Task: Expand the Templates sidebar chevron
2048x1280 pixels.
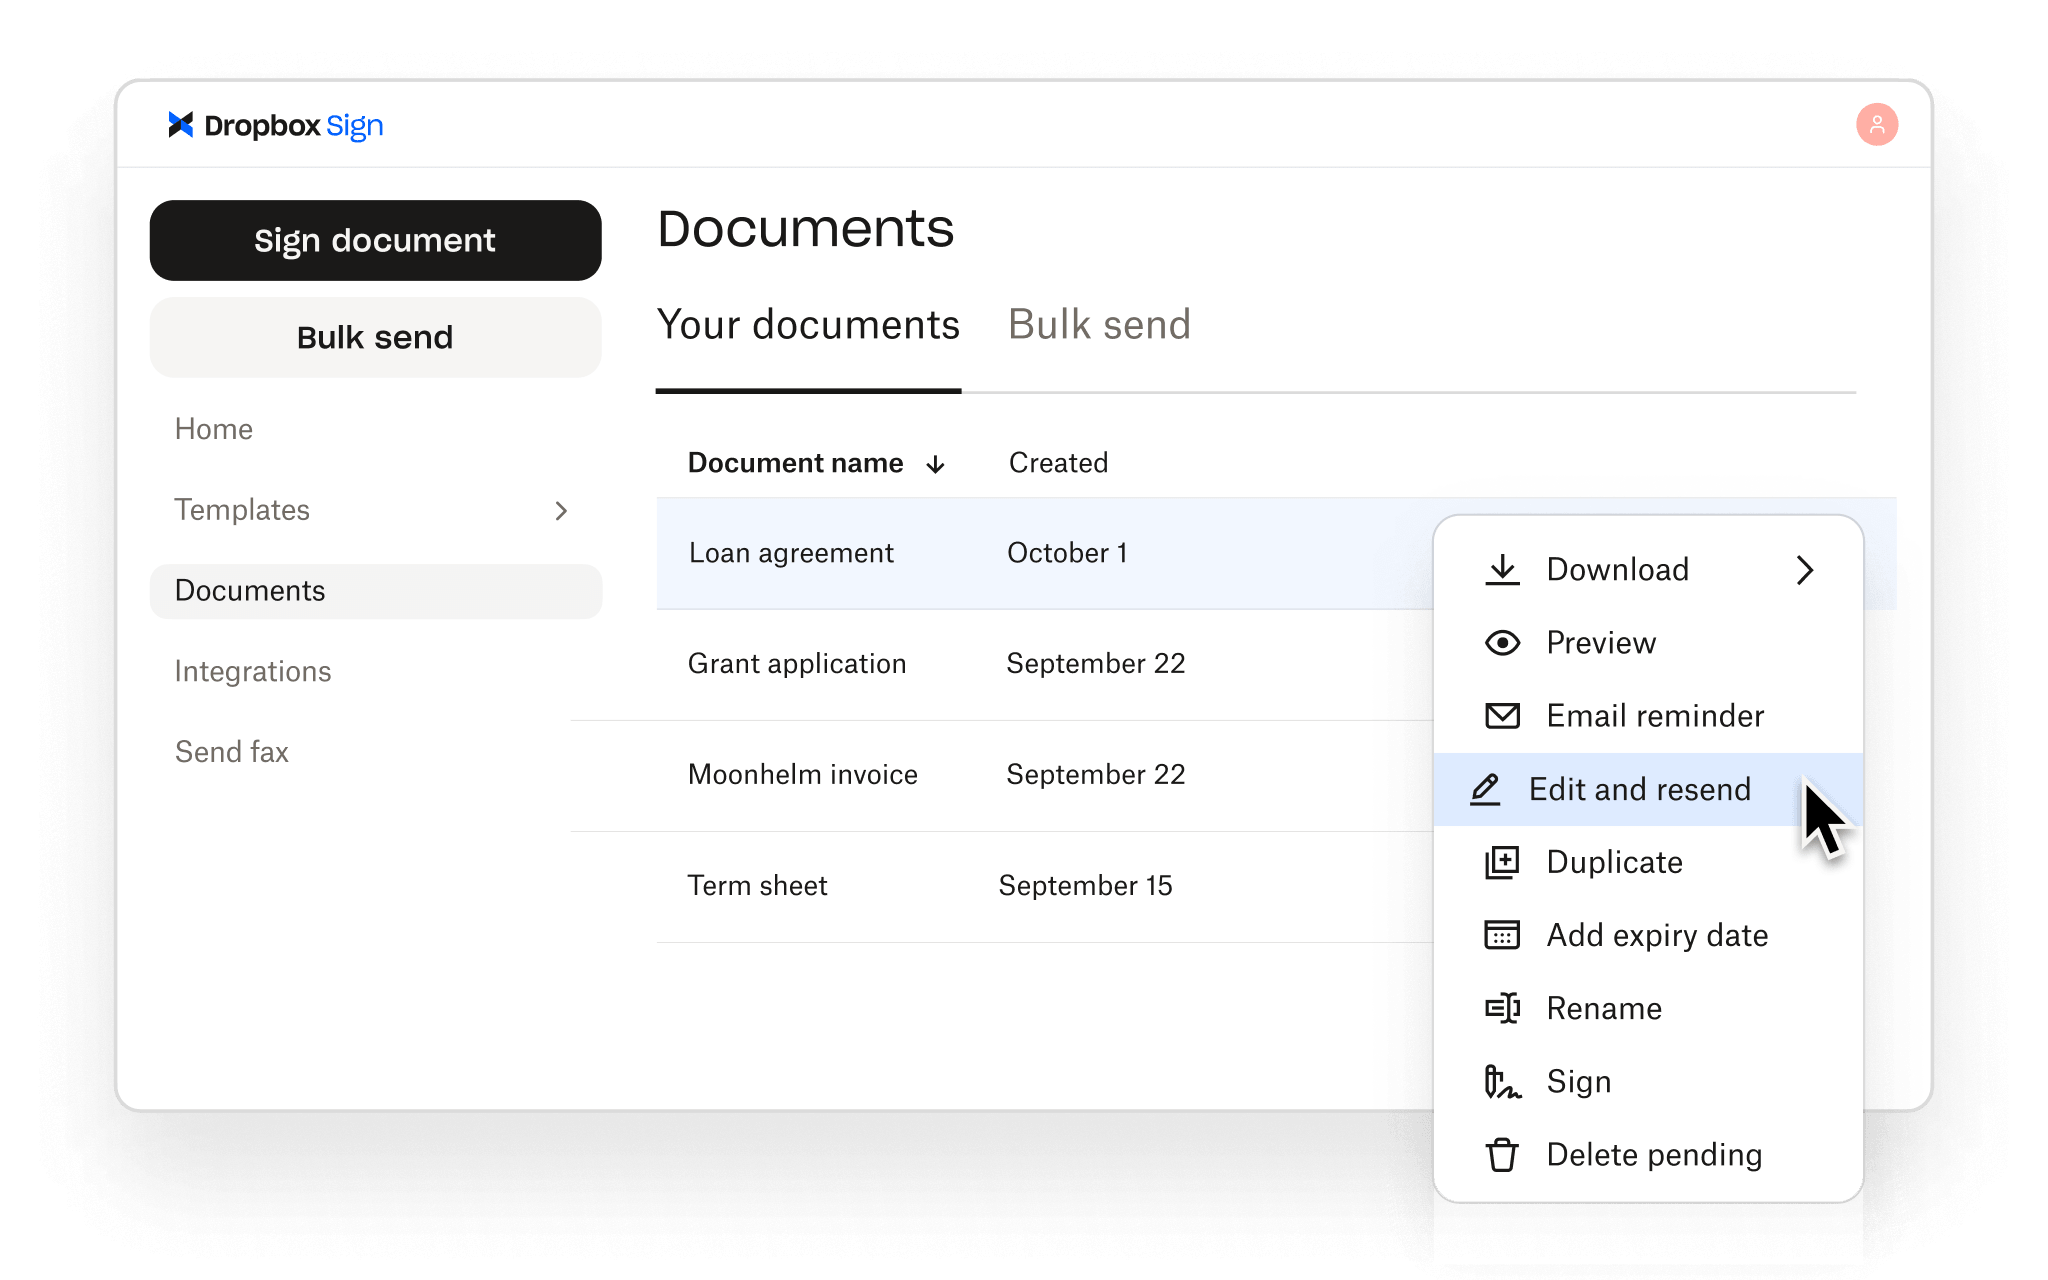Action: (561, 511)
